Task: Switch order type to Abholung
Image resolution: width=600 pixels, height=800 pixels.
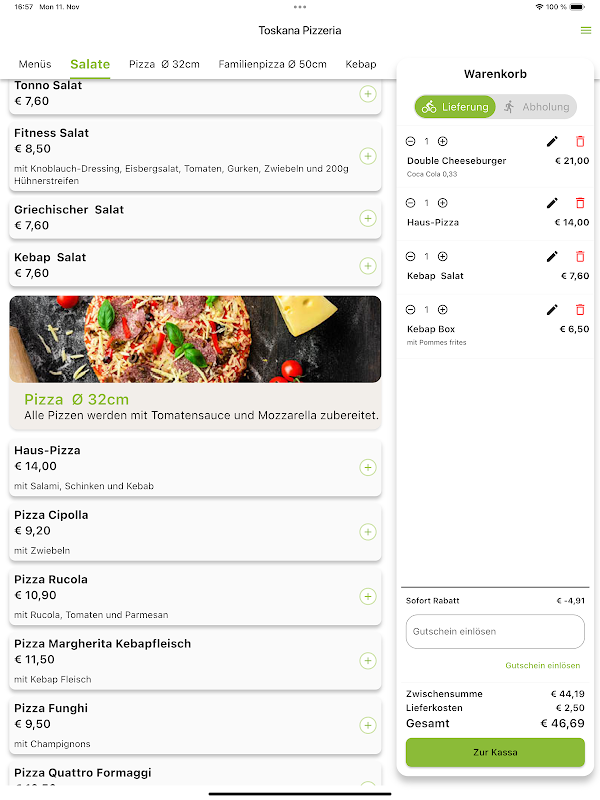Action: (x=536, y=107)
